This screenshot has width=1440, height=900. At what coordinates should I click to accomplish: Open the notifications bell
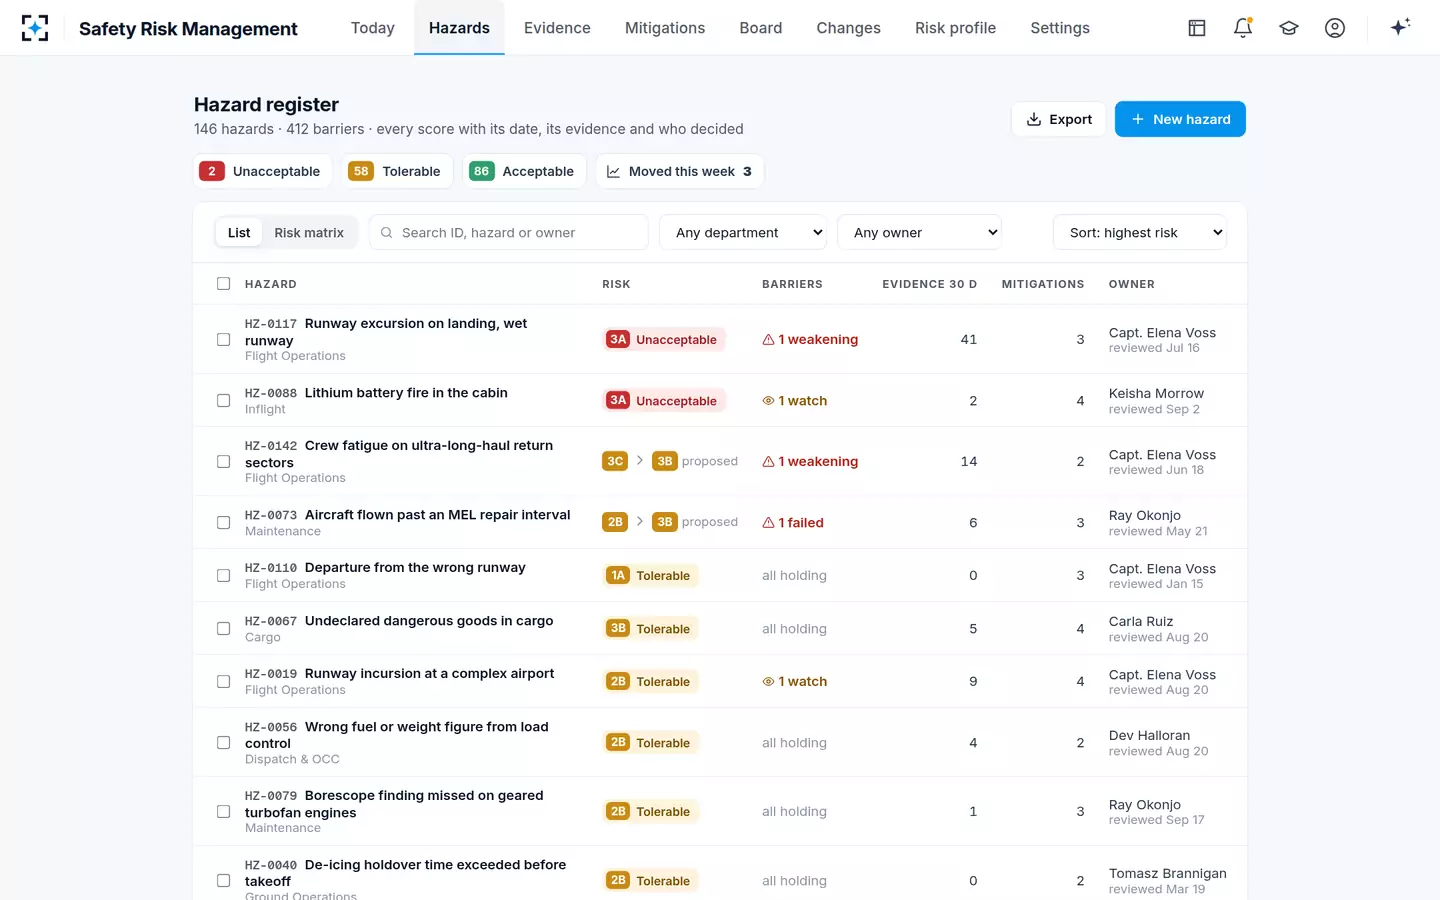(1243, 28)
